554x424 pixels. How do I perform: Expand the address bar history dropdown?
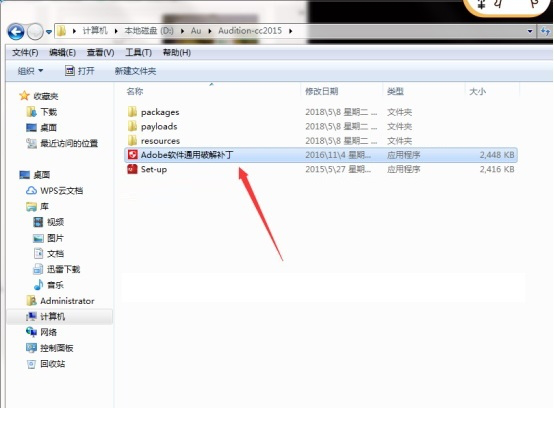pyautogui.click(x=530, y=31)
